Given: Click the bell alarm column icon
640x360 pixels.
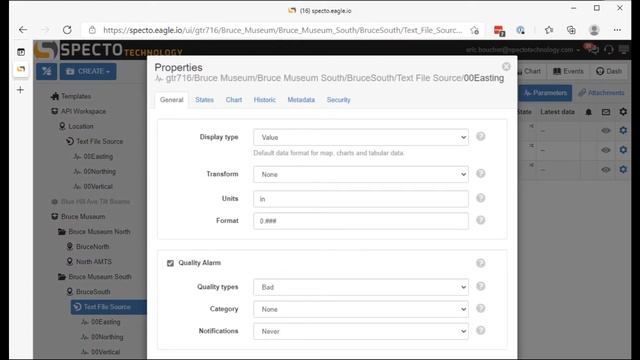Looking at the screenshot, I should click(x=589, y=112).
